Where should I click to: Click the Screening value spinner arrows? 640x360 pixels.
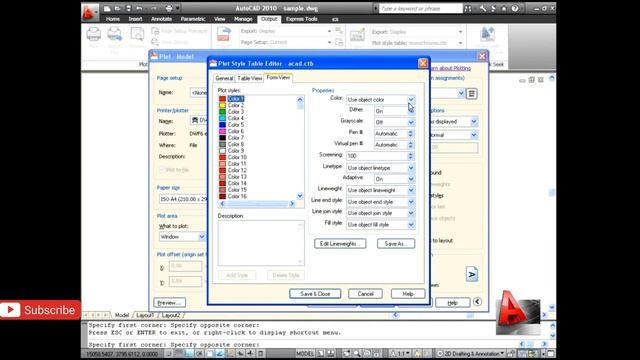point(411,156)
